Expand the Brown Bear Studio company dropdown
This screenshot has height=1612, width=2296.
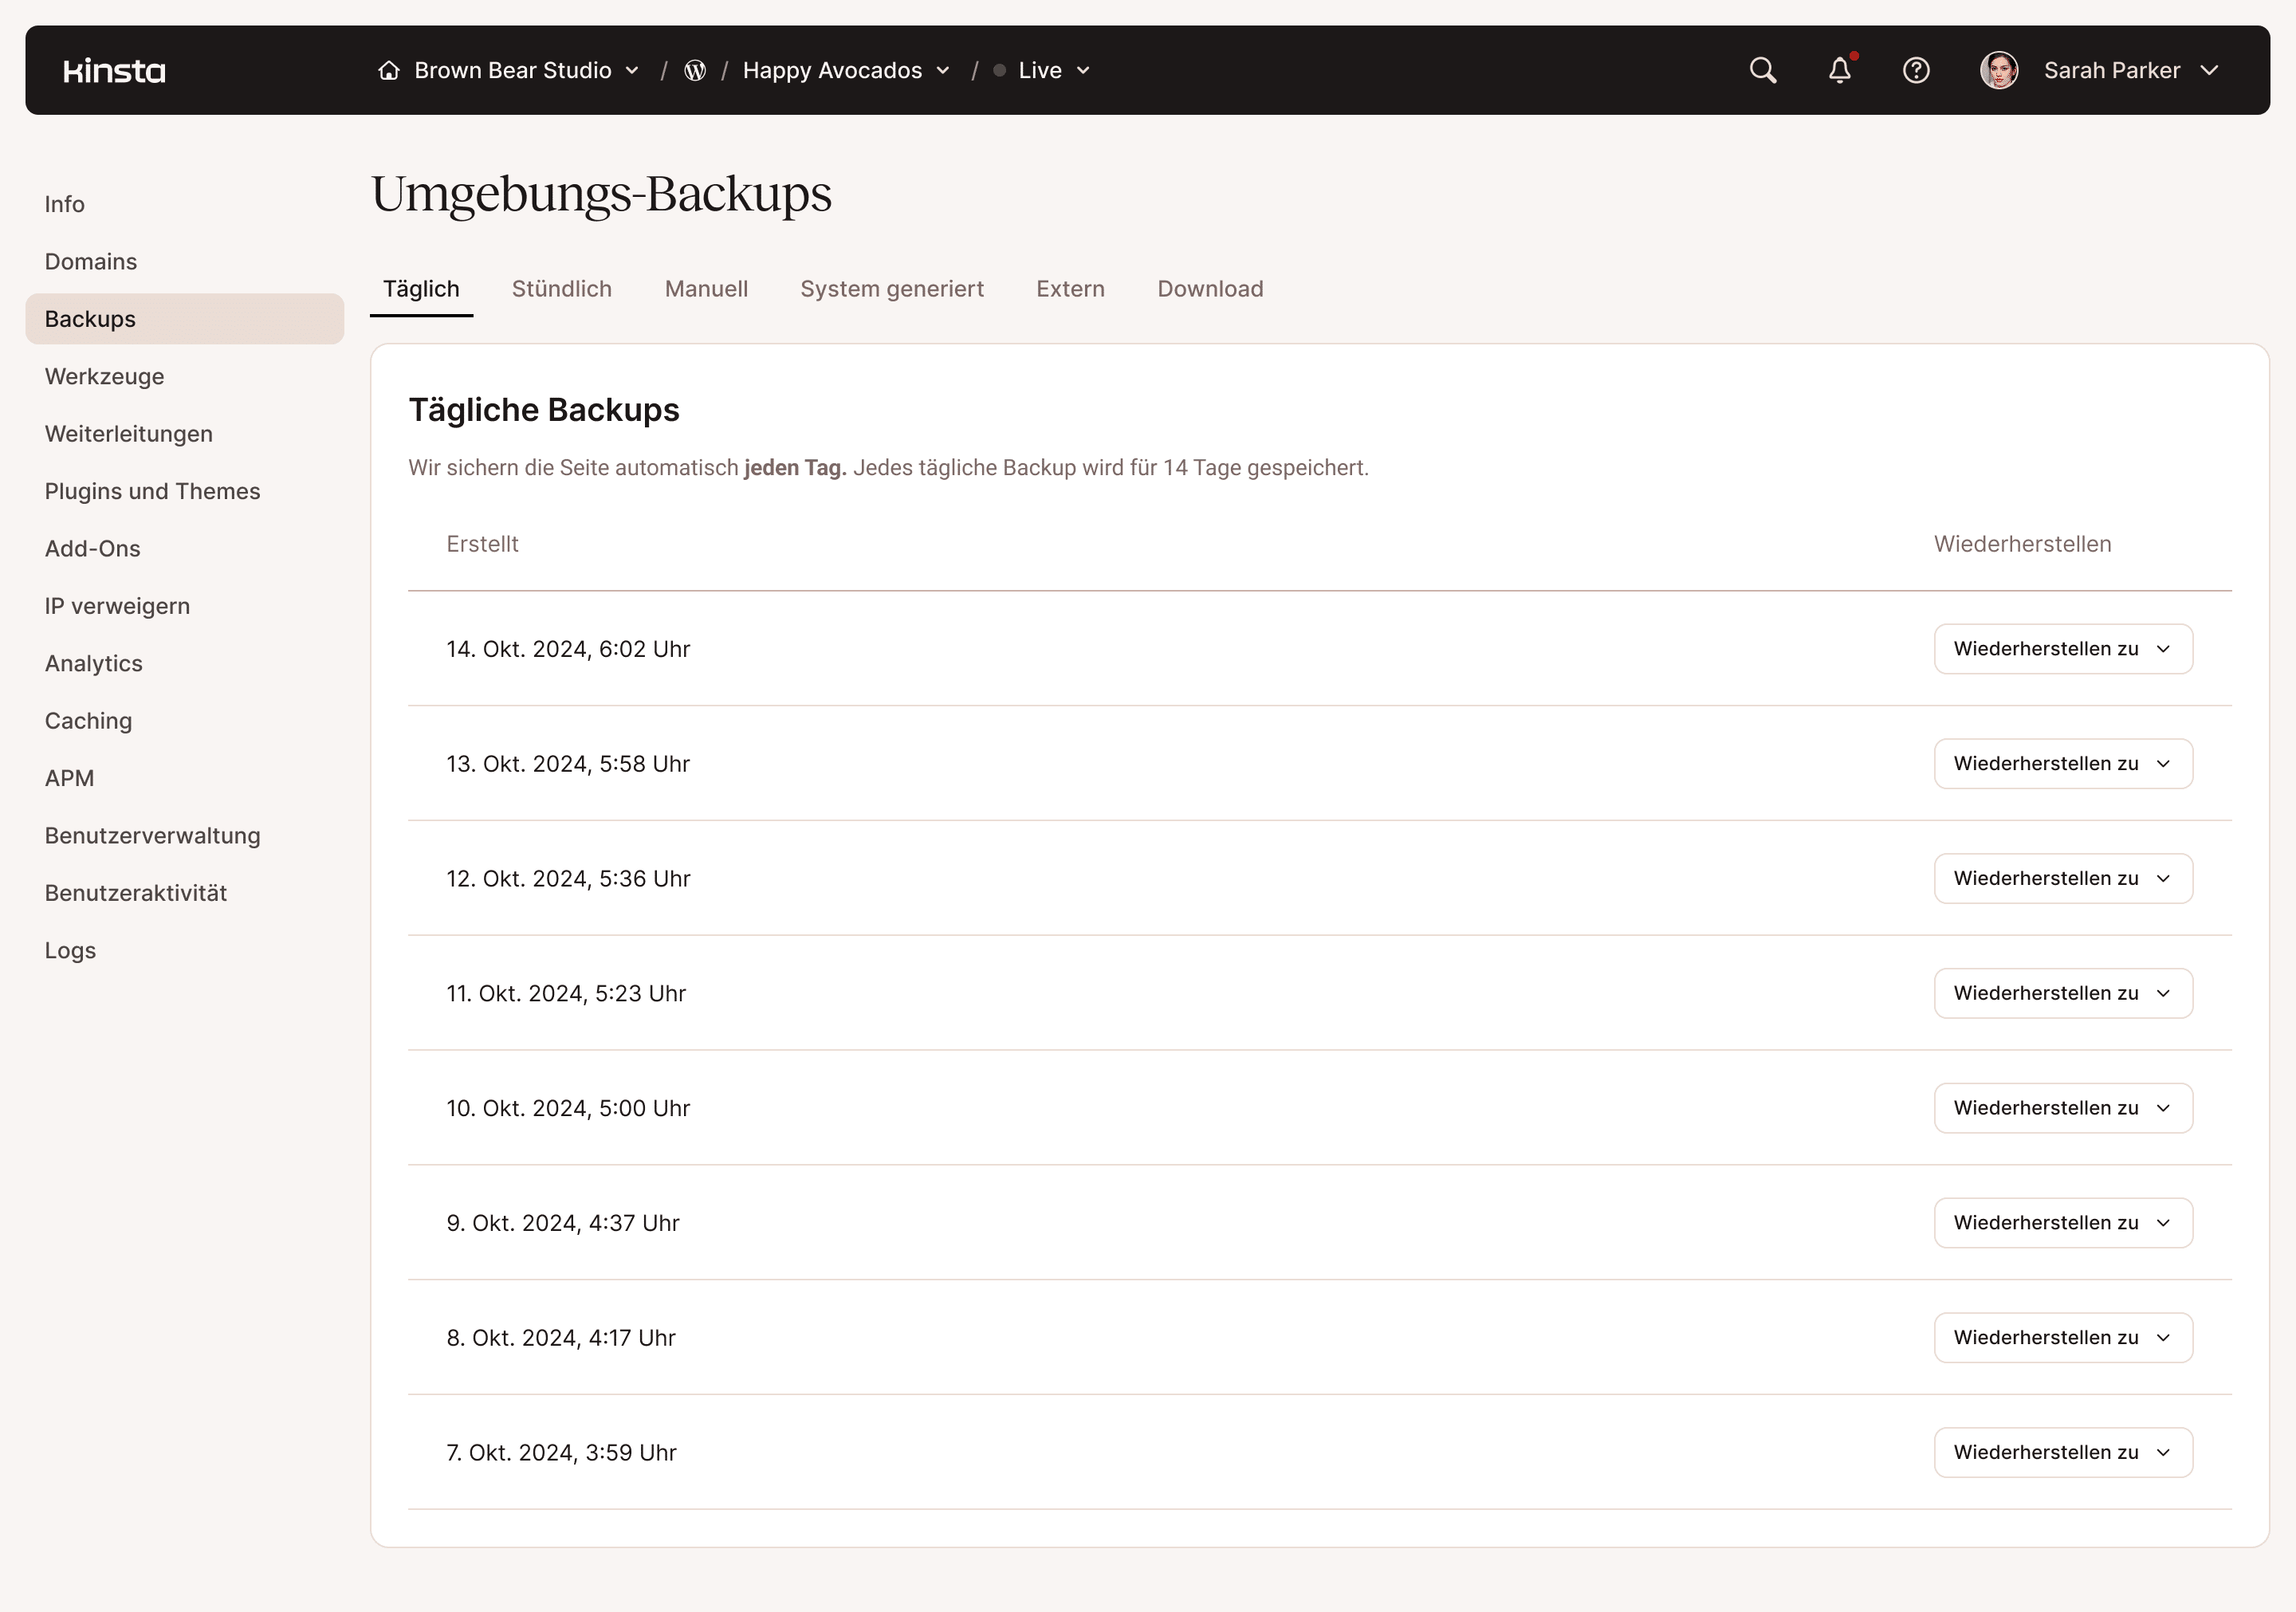(x=632, y=70)
